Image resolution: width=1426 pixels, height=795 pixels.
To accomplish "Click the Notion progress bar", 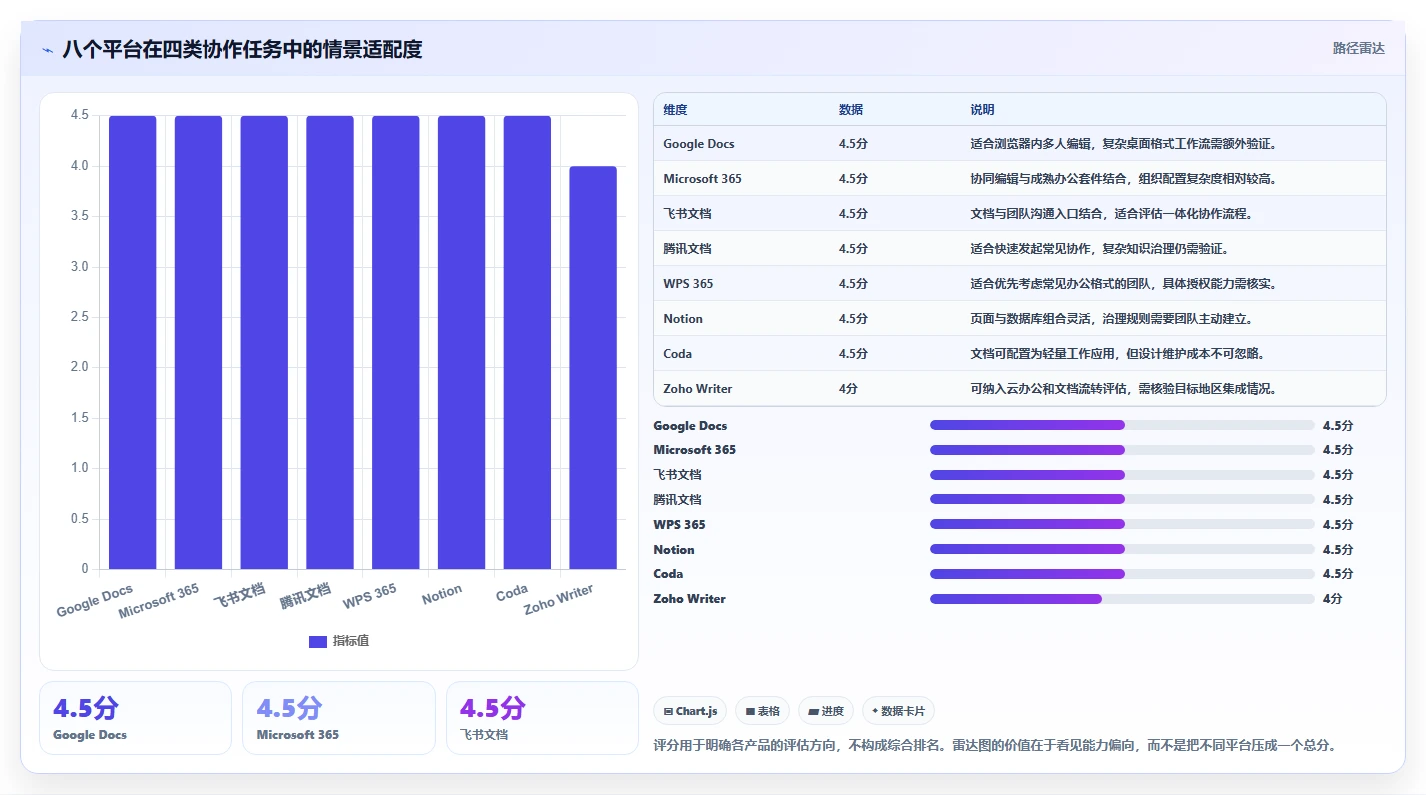I will point(1122,549).
